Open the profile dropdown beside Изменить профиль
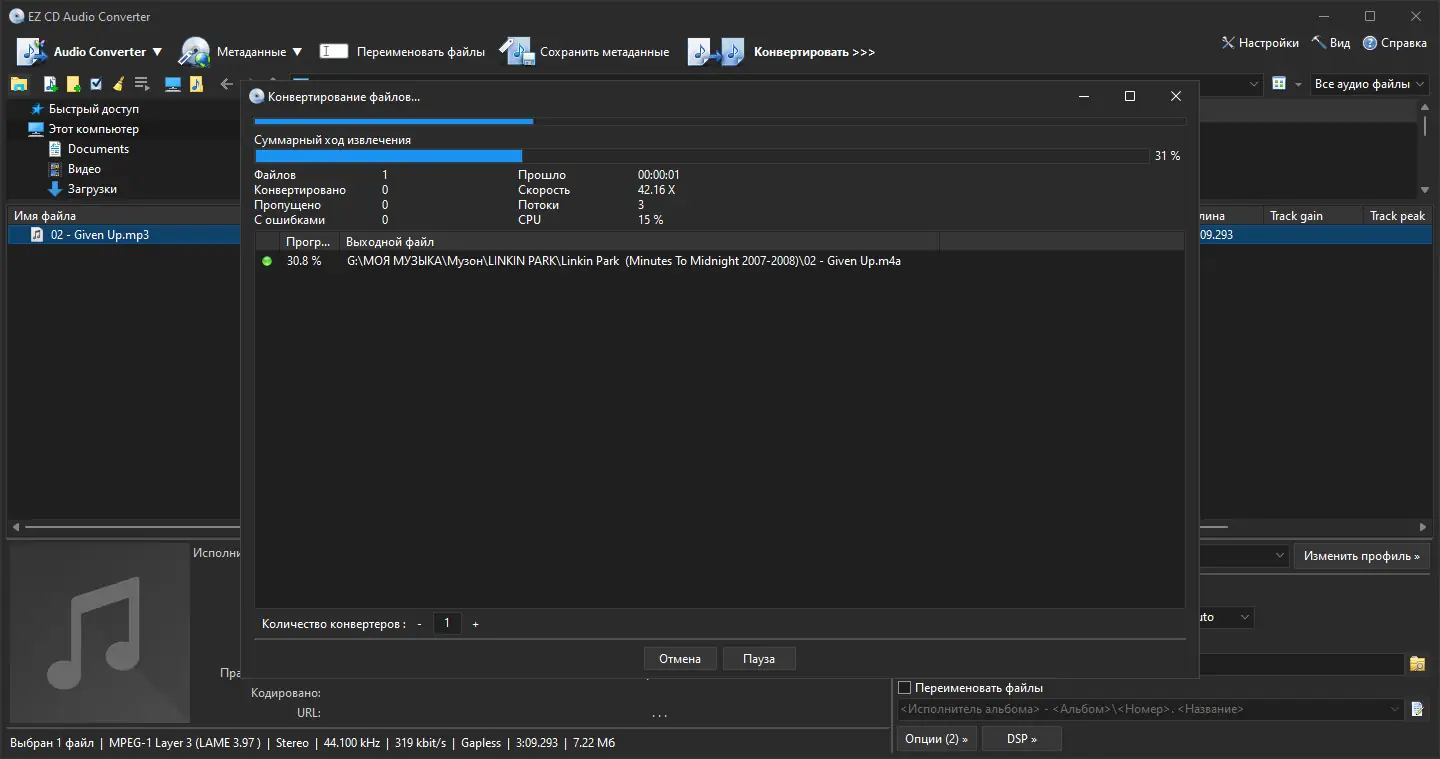 (x=1280, y=556)
